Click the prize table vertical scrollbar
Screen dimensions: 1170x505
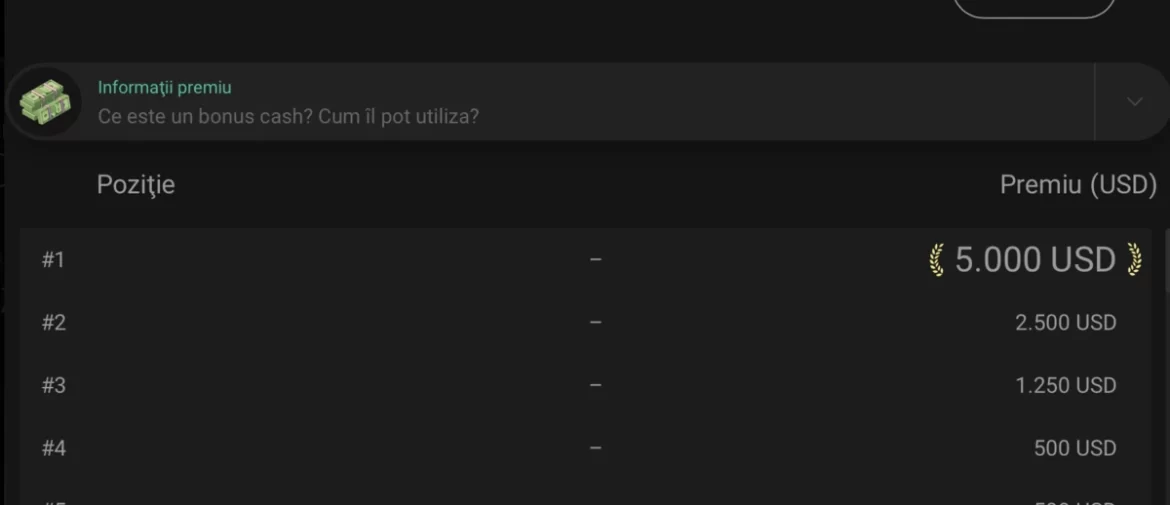pos(1166,366)
